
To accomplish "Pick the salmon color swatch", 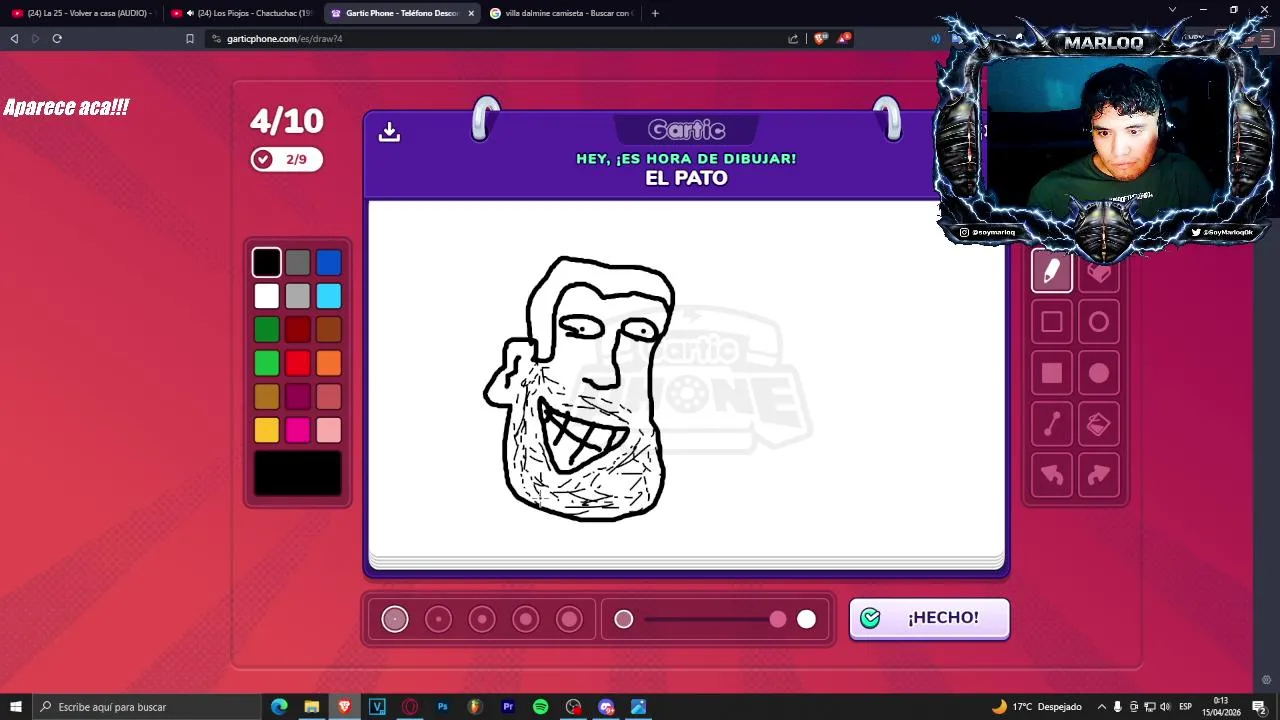I will point(329,397).
